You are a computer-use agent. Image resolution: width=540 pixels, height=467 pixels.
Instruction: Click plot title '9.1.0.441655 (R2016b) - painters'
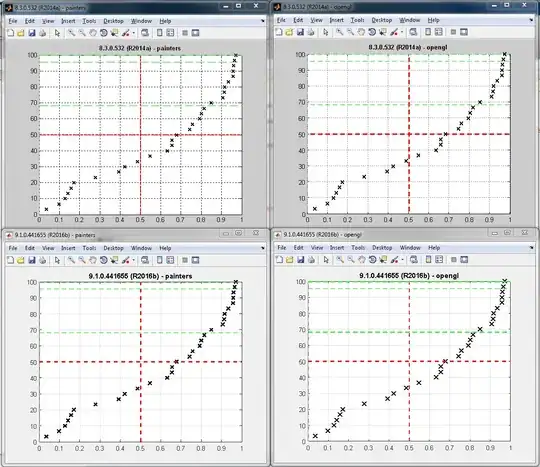[x=141, y=276]
